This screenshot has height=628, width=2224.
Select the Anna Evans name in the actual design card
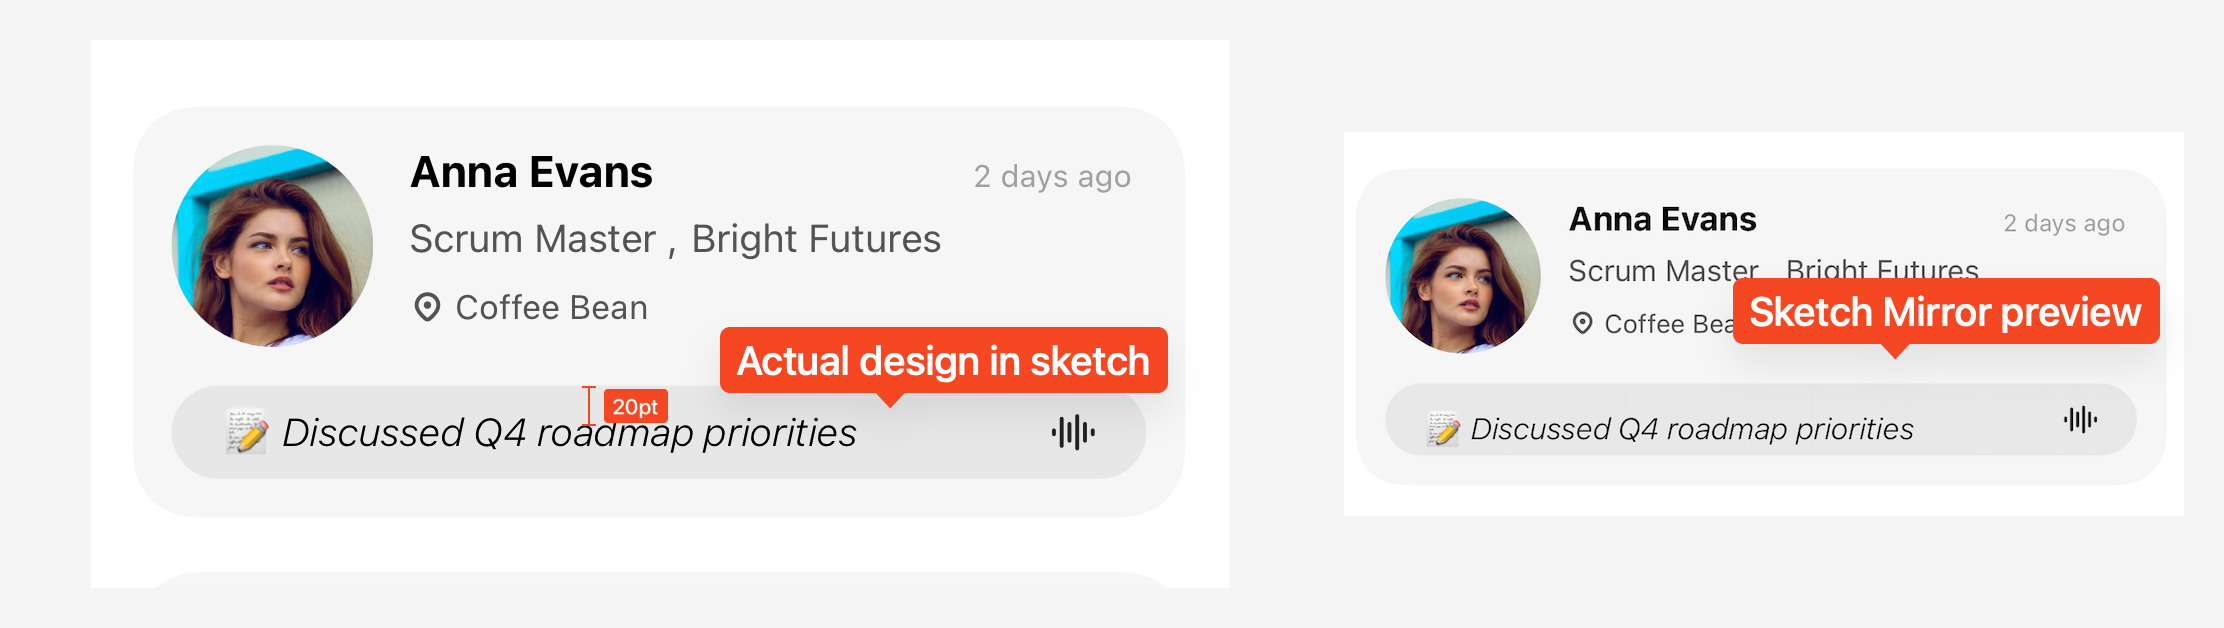tap(531, 173)
